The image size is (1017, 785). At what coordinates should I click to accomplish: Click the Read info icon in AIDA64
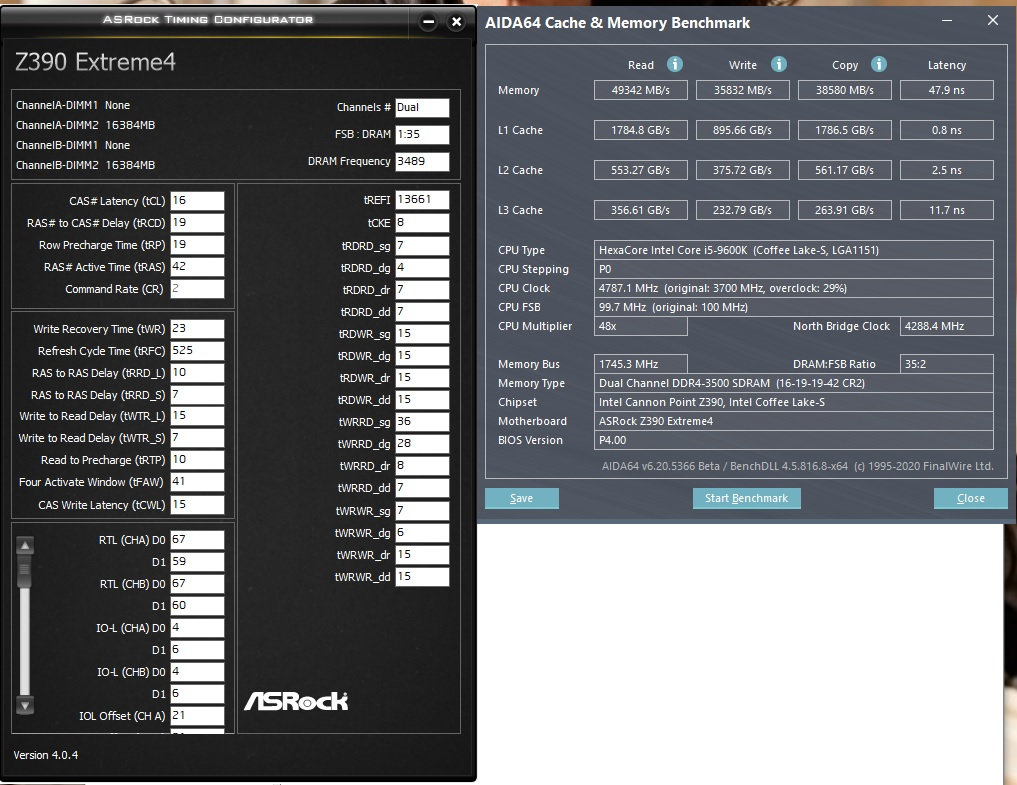coord(675,64)
